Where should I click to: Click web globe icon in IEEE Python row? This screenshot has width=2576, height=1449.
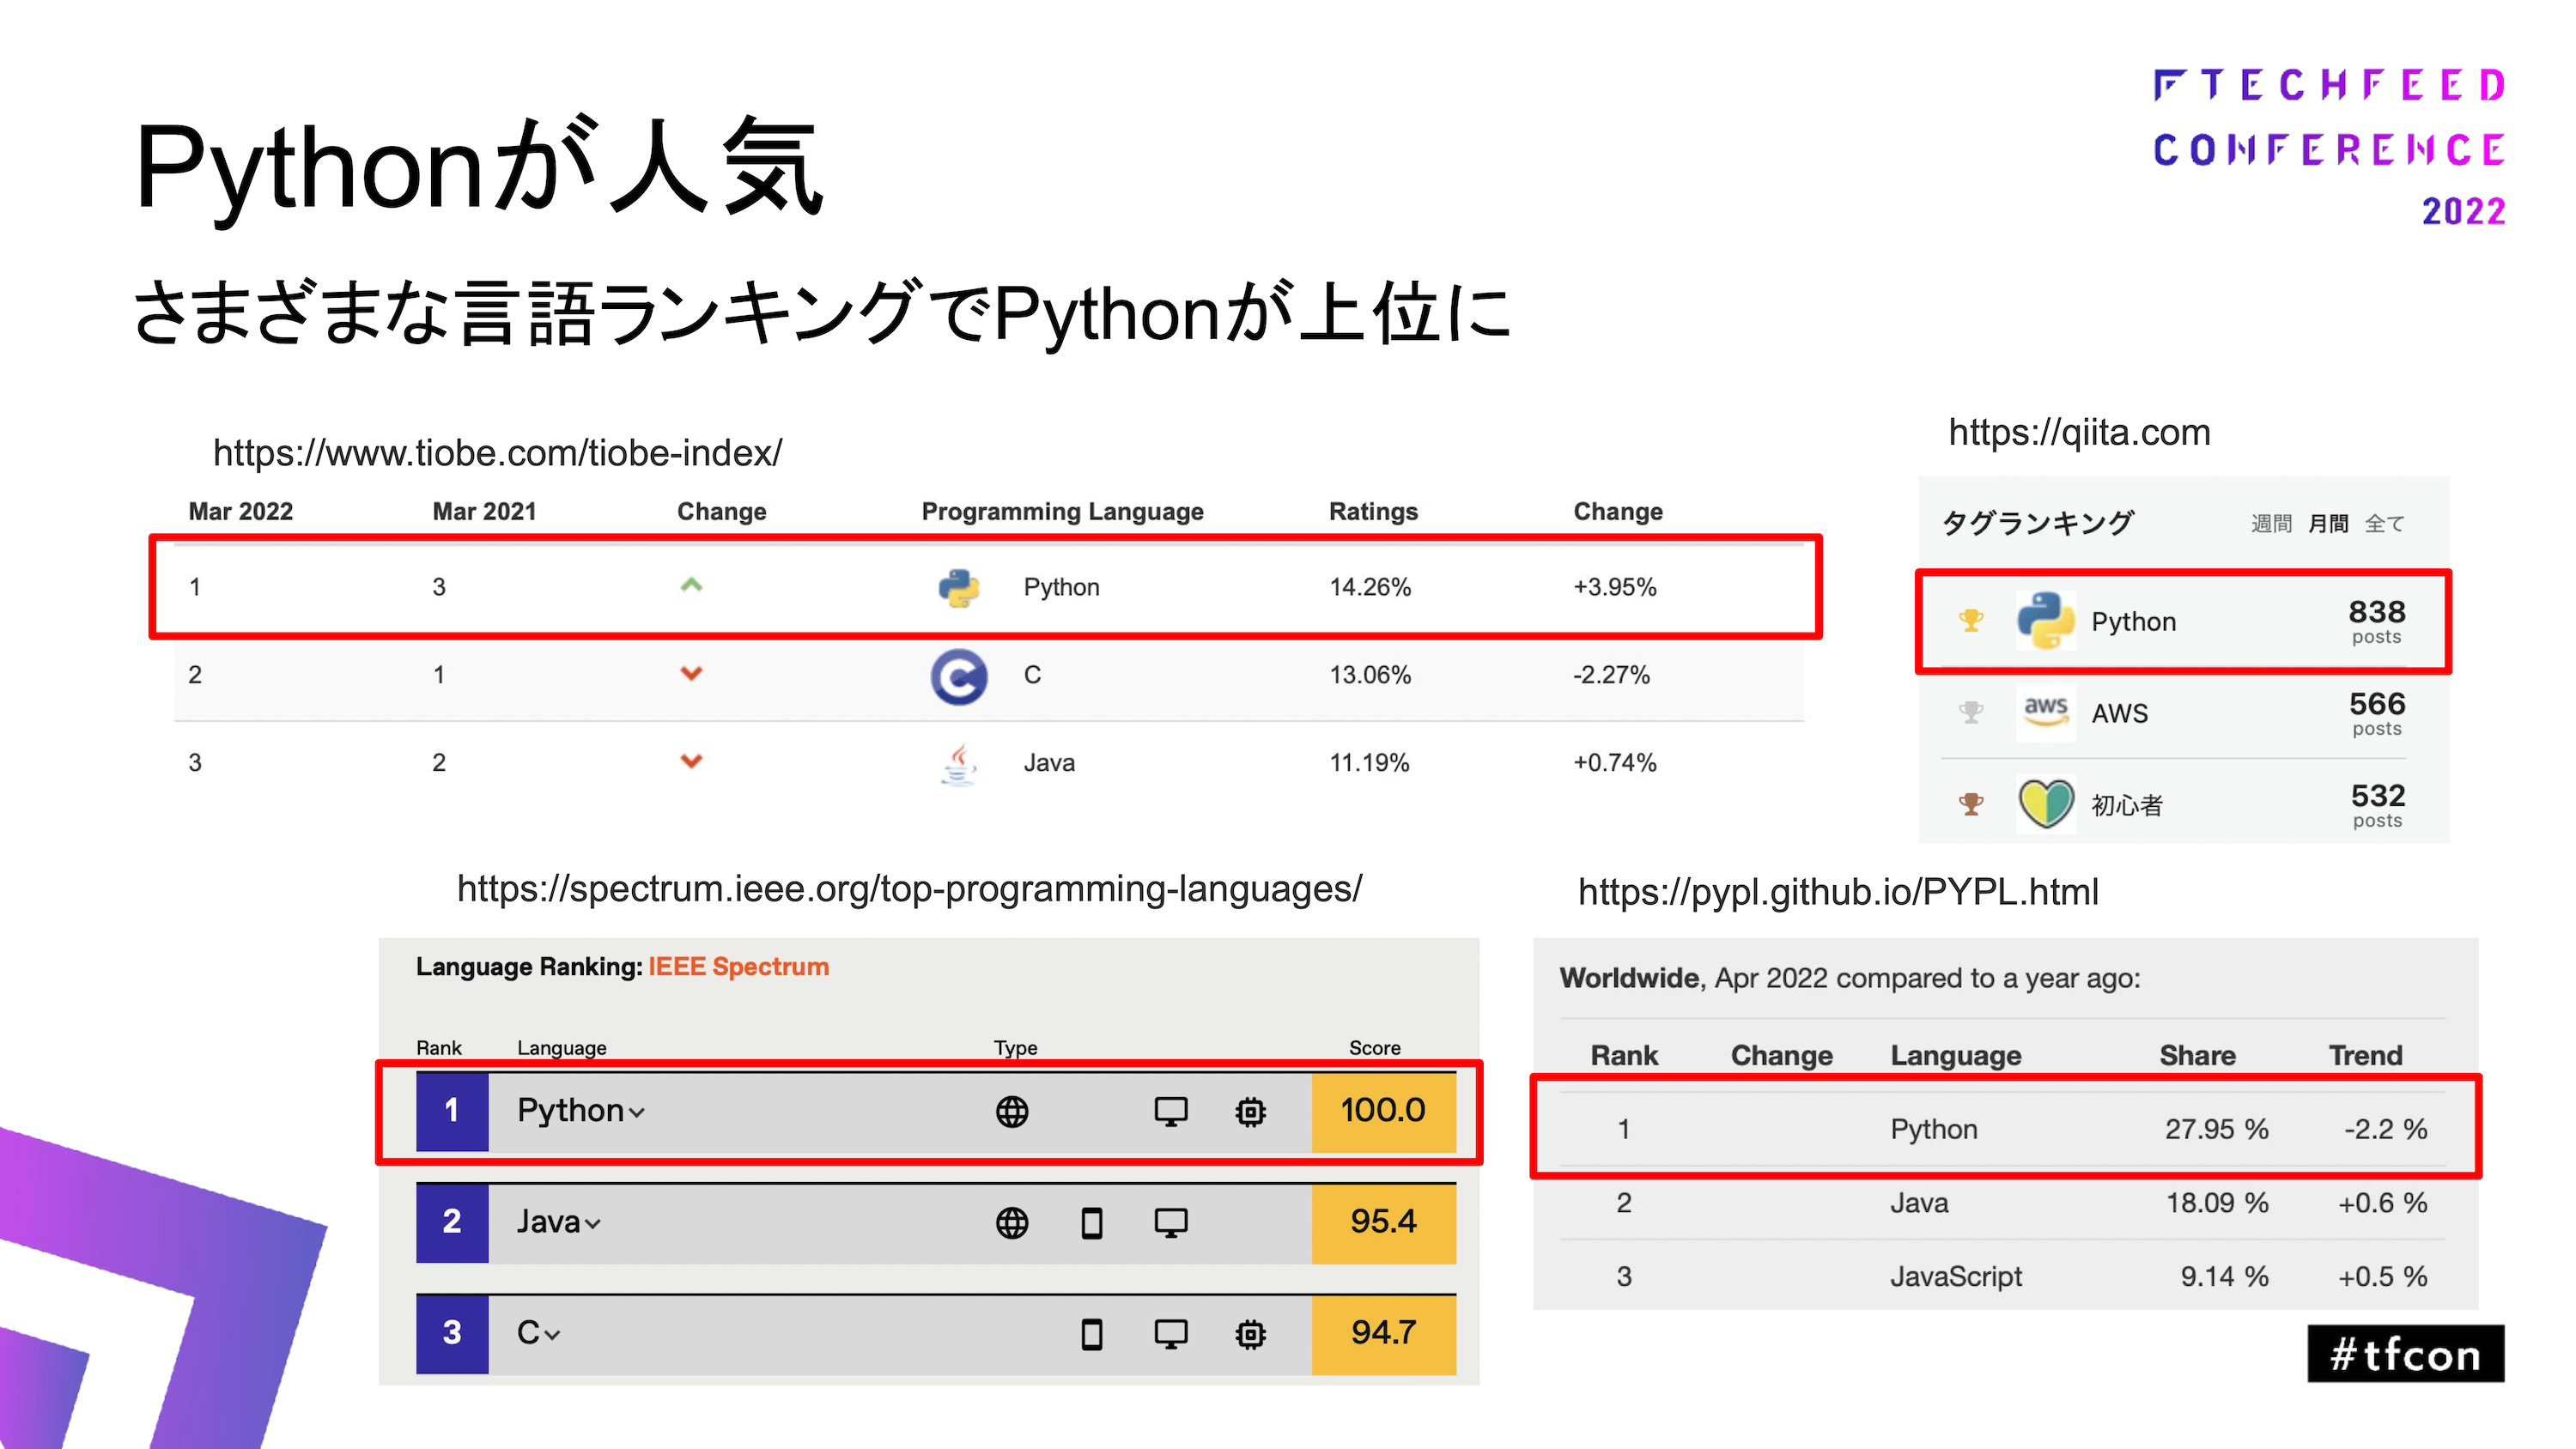click(x=1012, y=1112)
